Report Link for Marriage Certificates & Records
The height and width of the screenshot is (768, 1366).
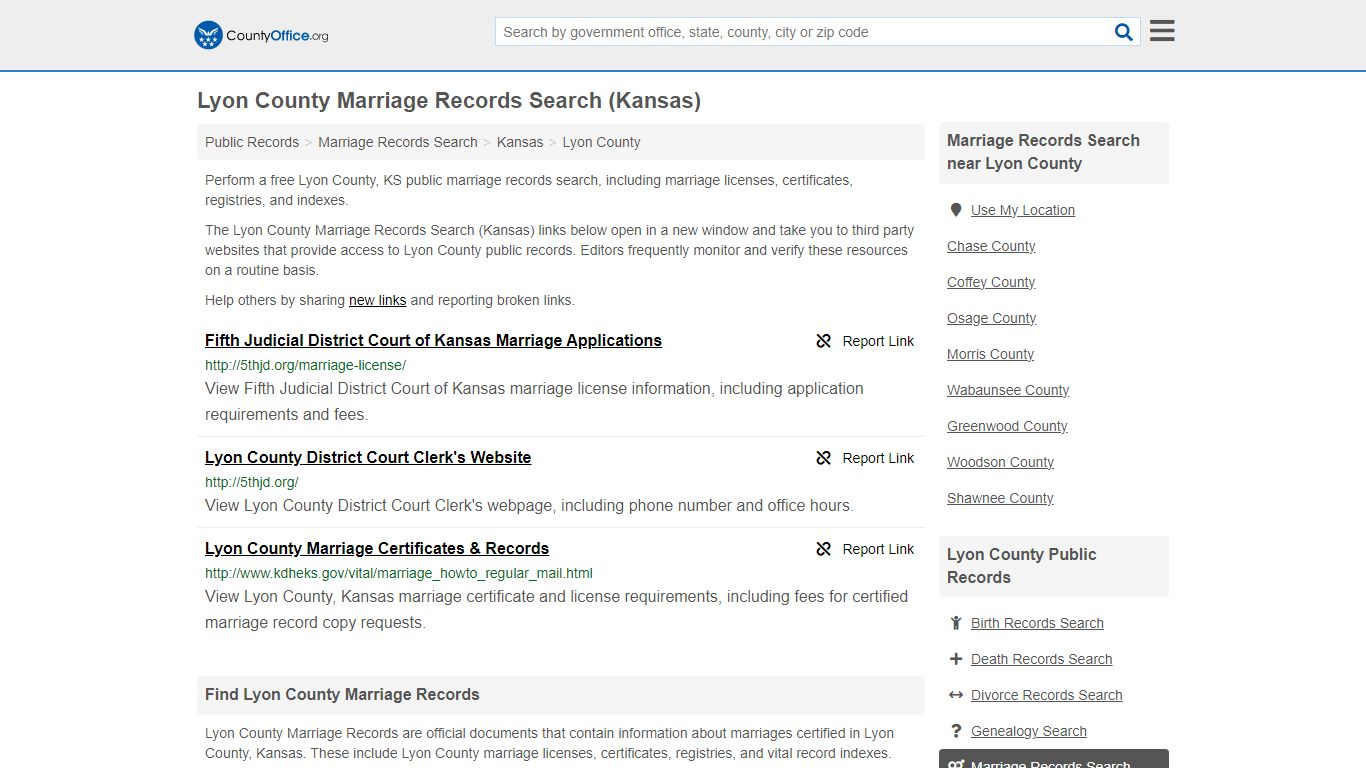tap(865, 549)
